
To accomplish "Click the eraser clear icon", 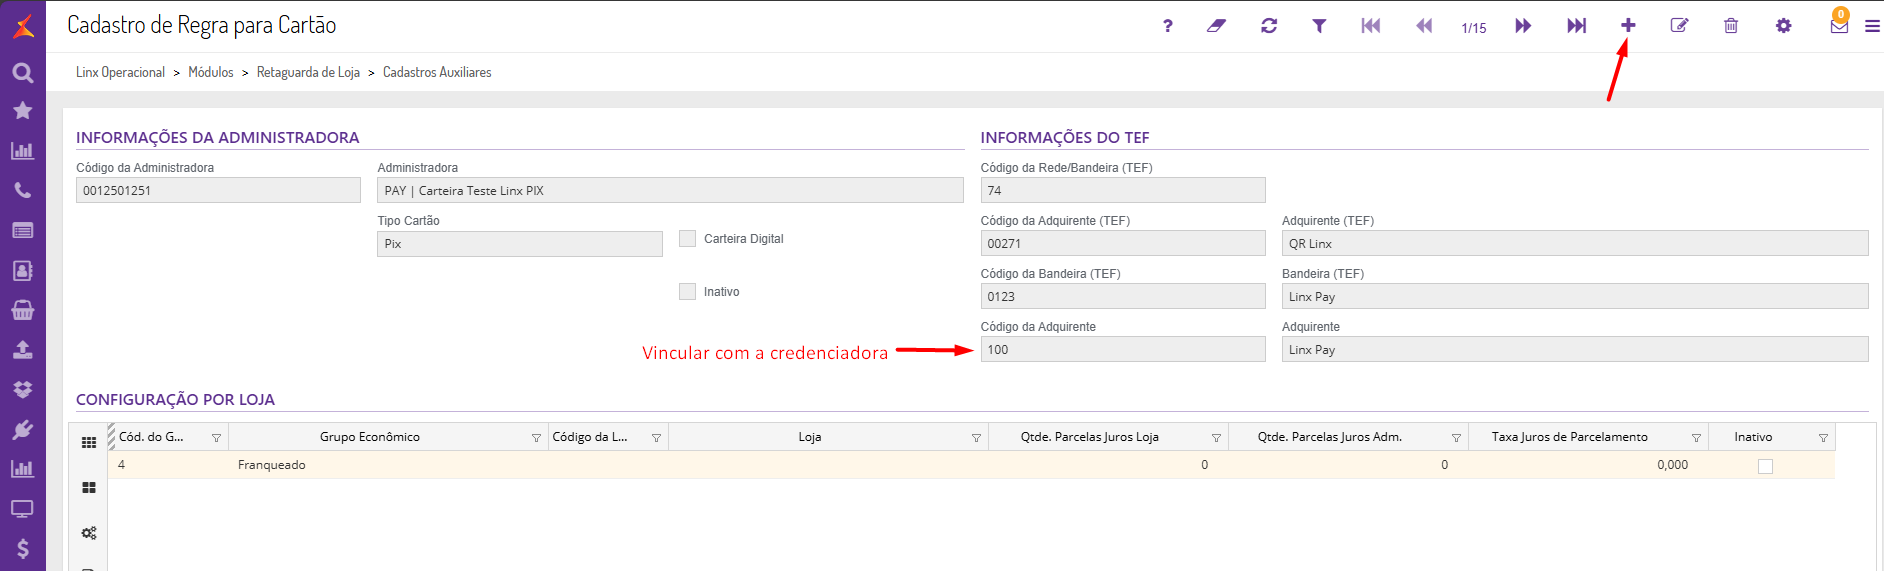I will [x=1216, y=26].
